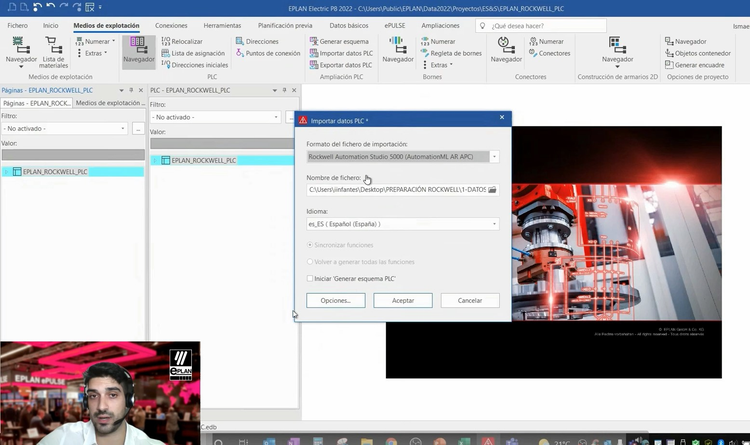Open Filtro dropdown in Páginas panel

click(x=123, y=129)
